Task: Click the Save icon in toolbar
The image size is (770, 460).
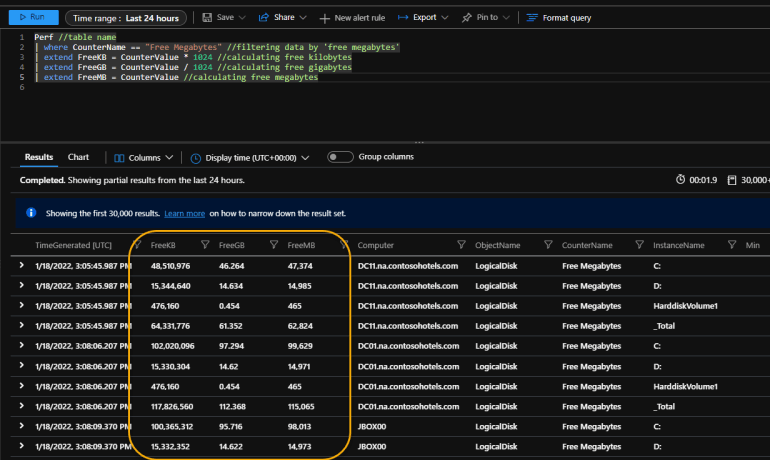Action: pos(206,18)
